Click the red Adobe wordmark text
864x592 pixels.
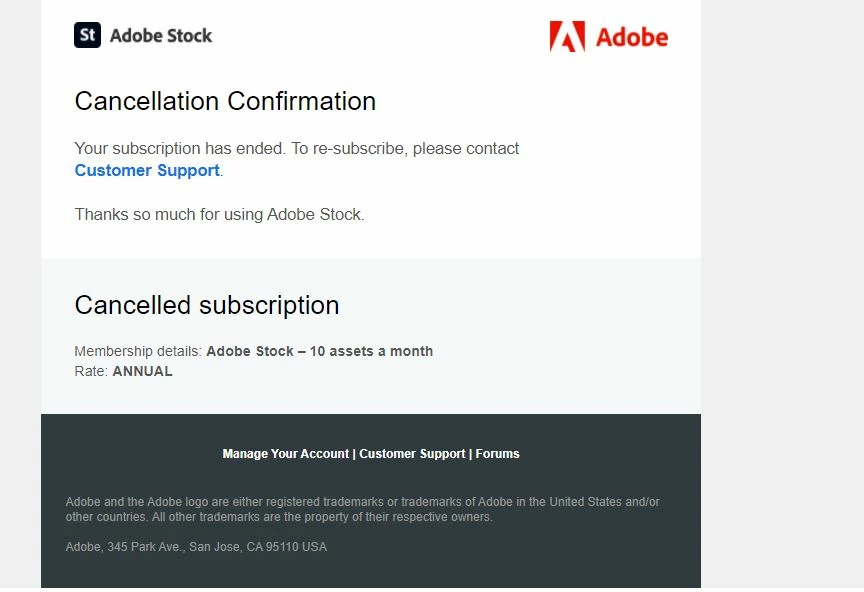tap(632, 37)
